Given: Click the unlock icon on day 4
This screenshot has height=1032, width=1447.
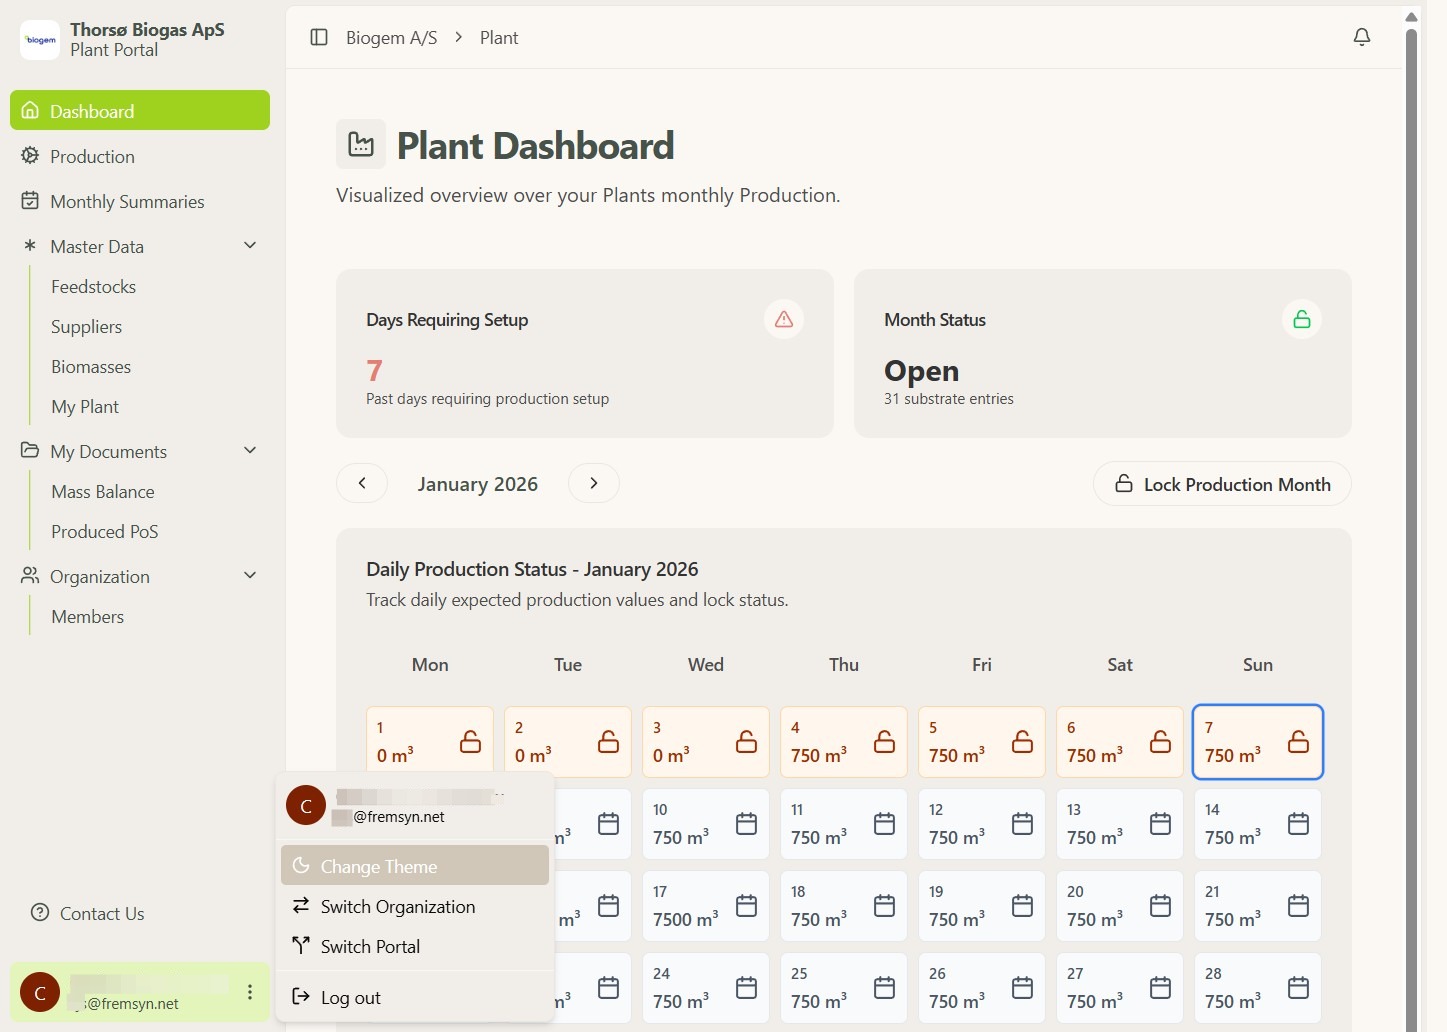Looking at the screenshot, I should tap(884, 742).
